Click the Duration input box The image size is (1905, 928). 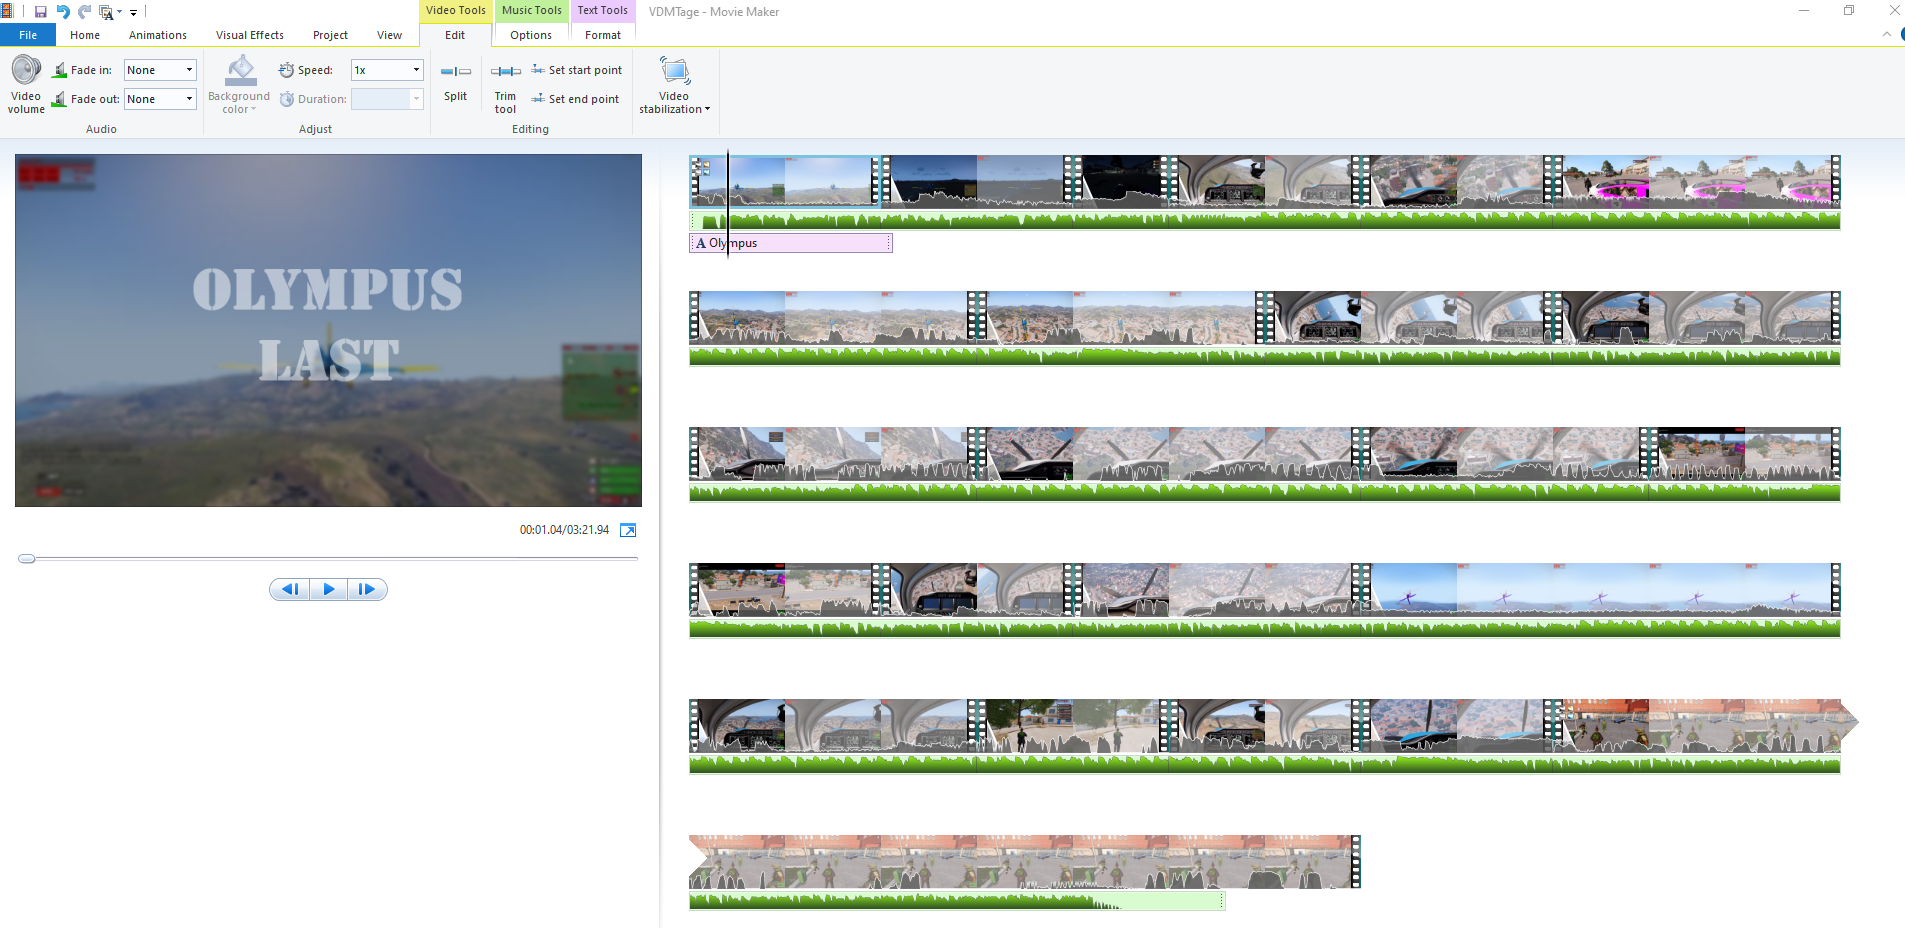click(x=381, y=99)
